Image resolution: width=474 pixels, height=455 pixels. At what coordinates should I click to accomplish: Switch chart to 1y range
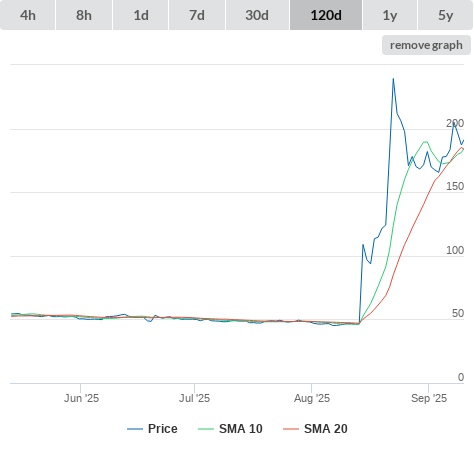click(x=390, y=15)
